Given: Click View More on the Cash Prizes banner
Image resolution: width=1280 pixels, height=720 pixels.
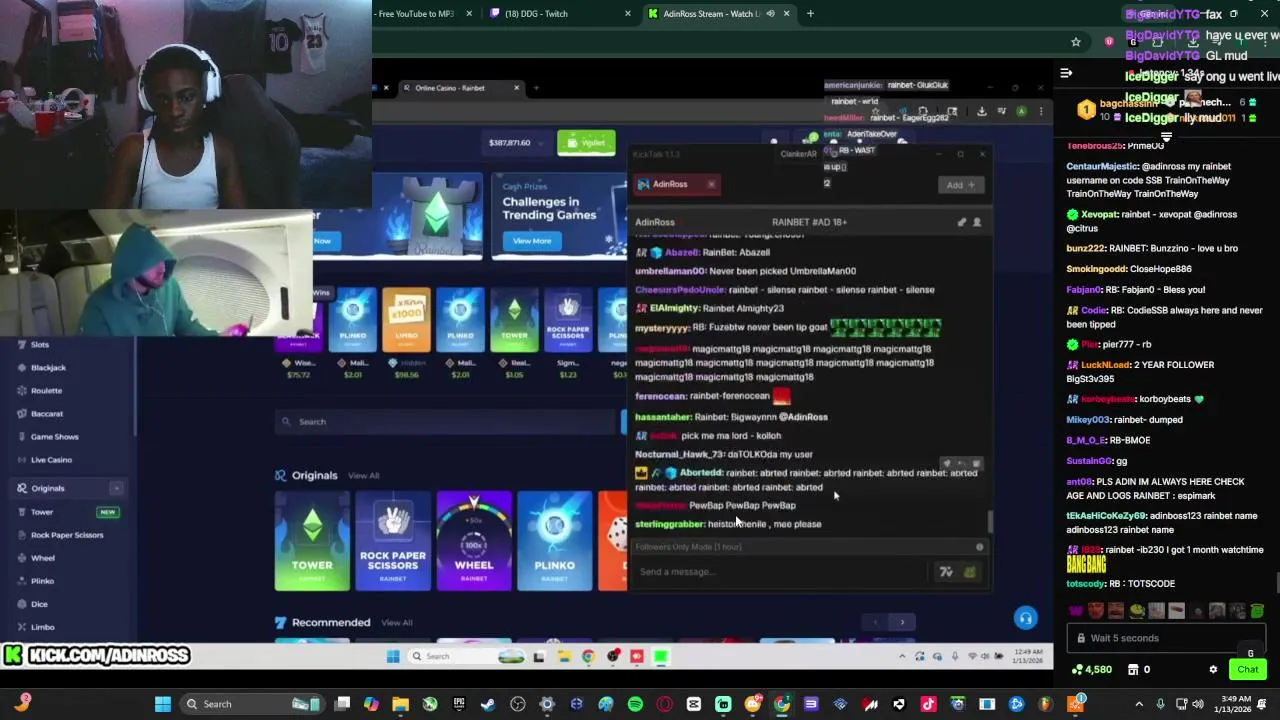Looking at the screenshot, I should pyautogui.click(x=532, y=240).
